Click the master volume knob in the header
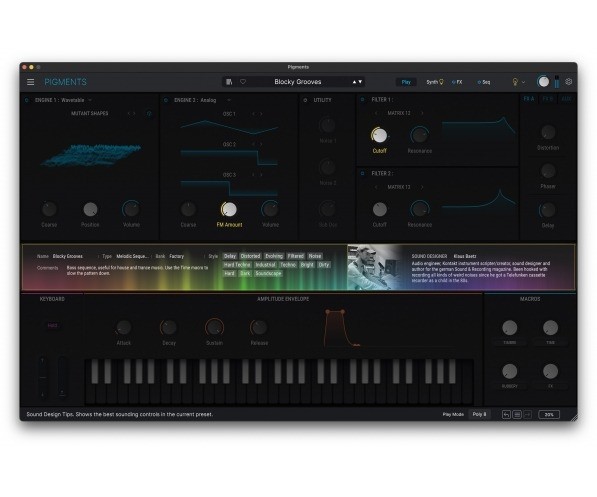 click(543, 82)
